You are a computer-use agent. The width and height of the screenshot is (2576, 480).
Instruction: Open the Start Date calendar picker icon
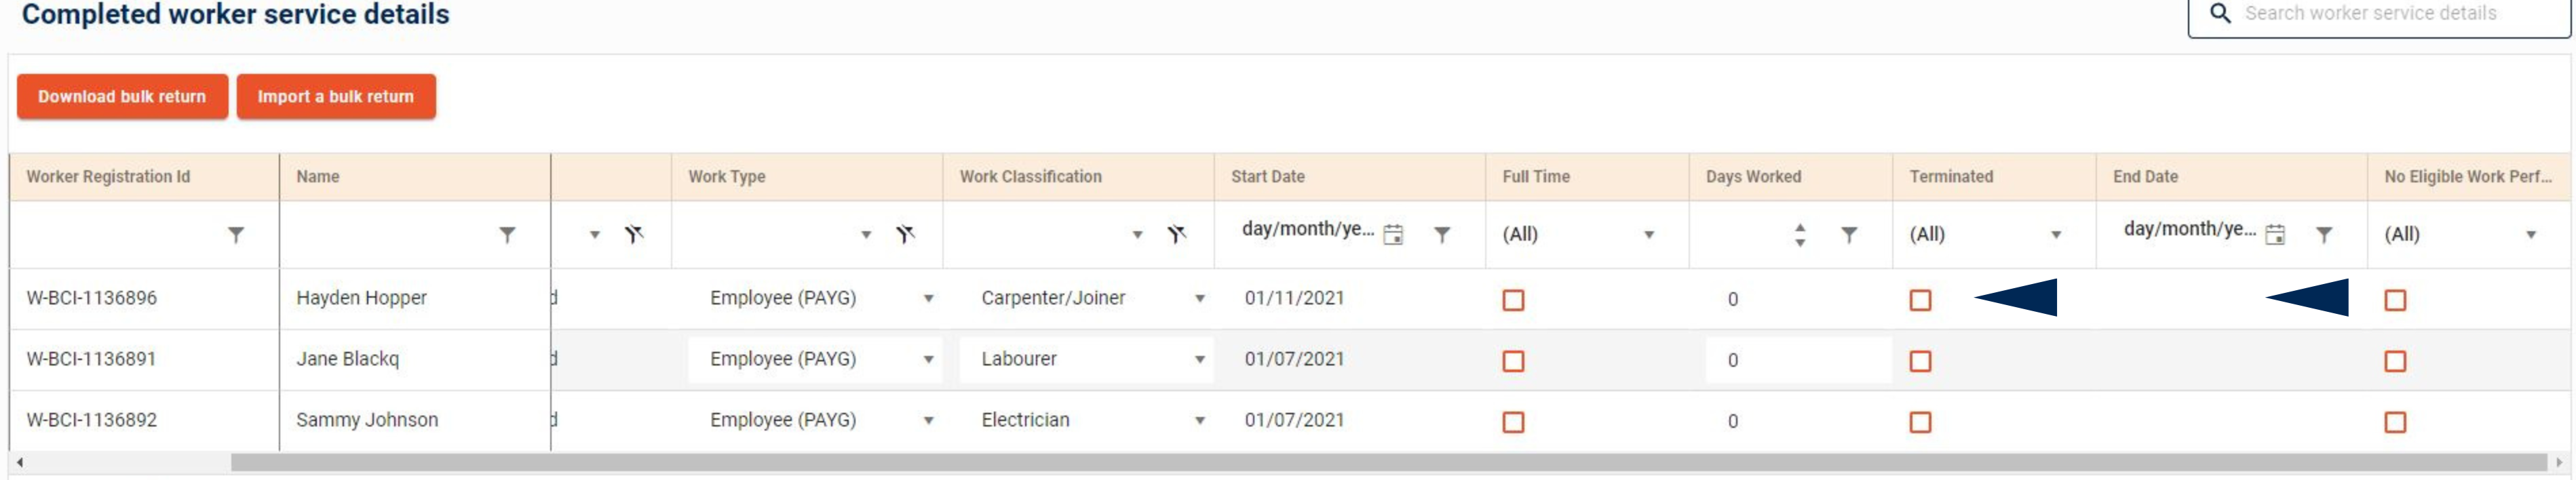pyautogui.click(x=1393, y=235)
